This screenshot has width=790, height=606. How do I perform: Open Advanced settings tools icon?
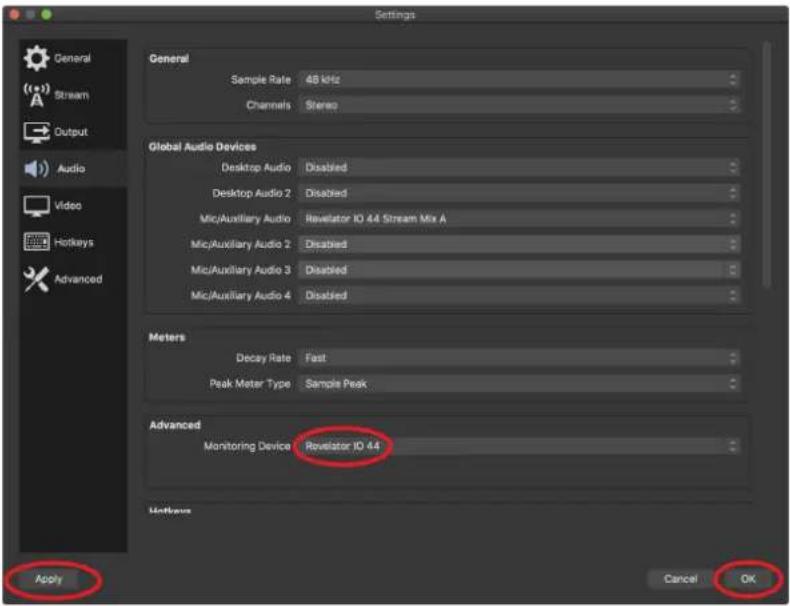coord(36,279)
